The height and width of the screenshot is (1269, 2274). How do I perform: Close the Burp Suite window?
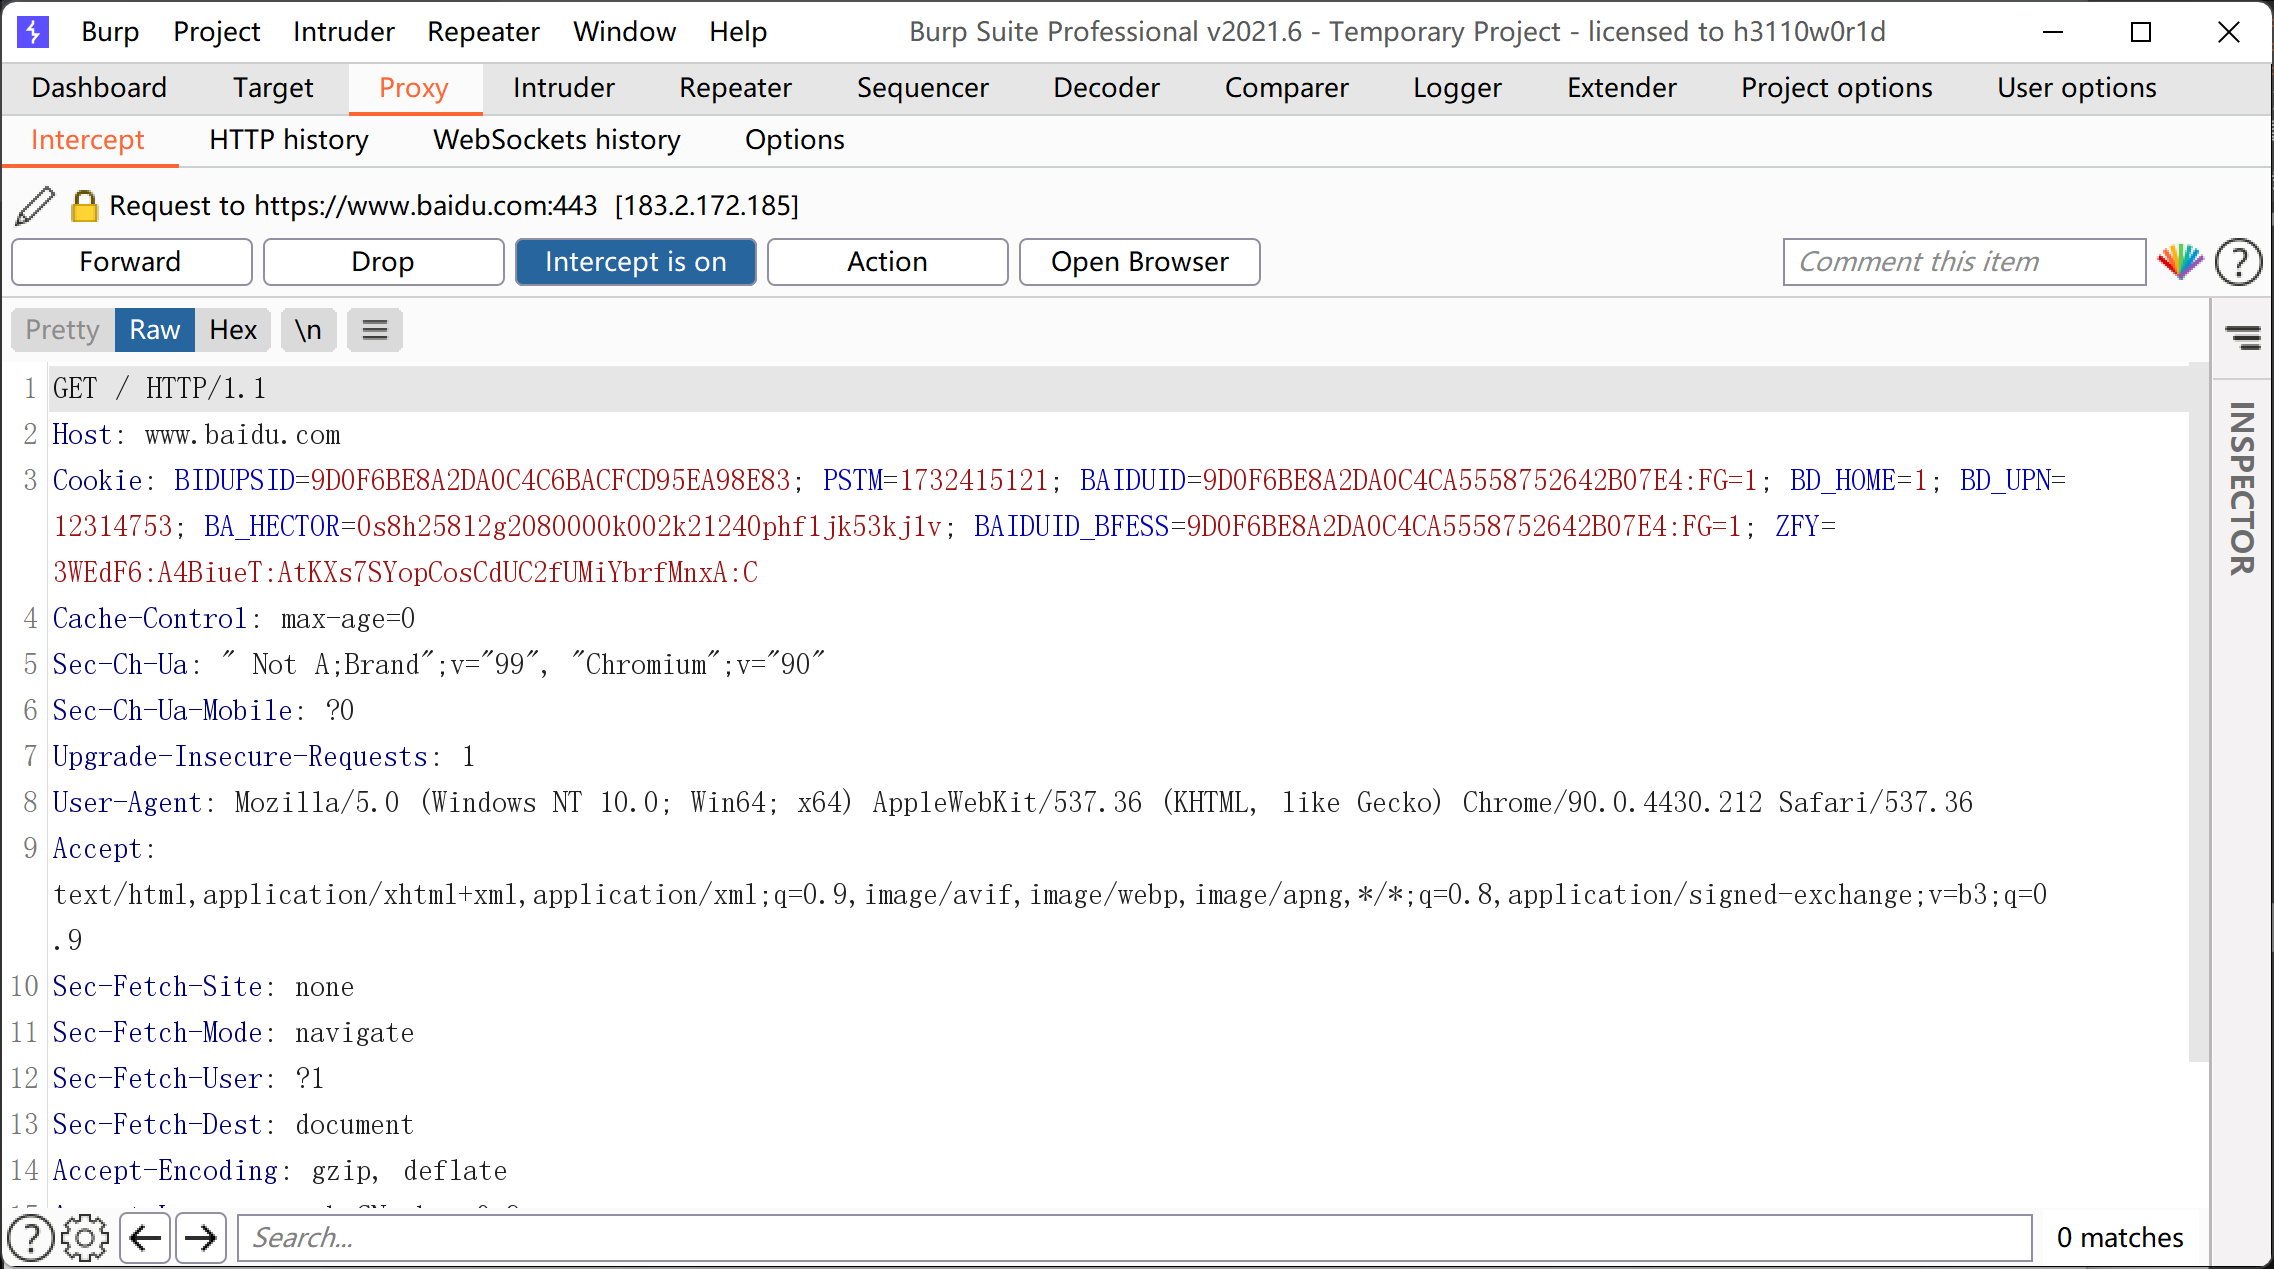2229,32
